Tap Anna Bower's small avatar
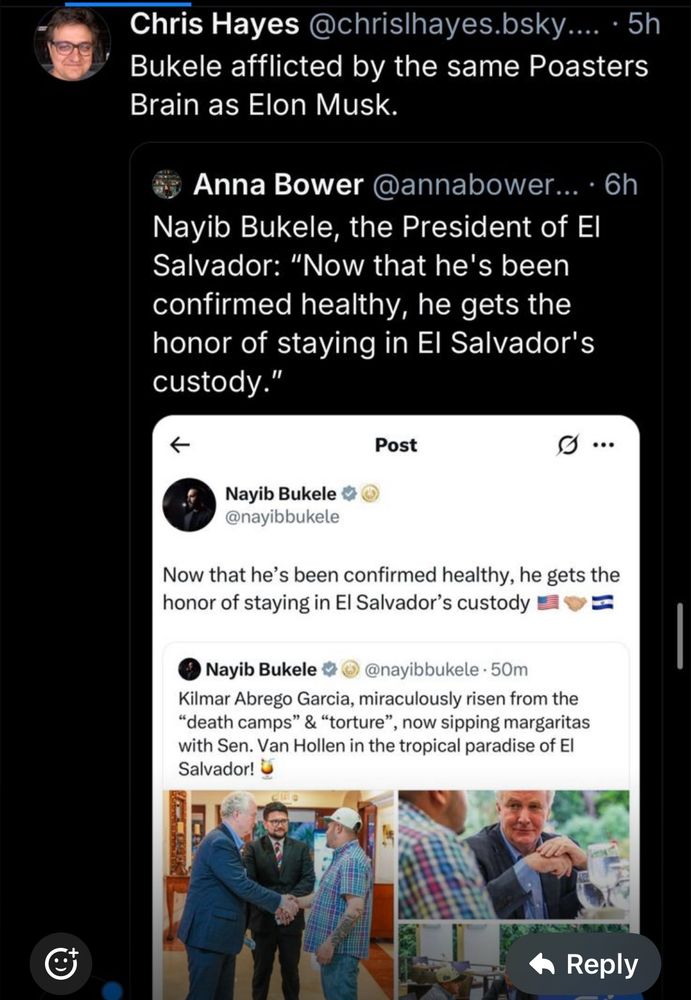The height and width of the screenshot is (1000, 691). [166, 185]
